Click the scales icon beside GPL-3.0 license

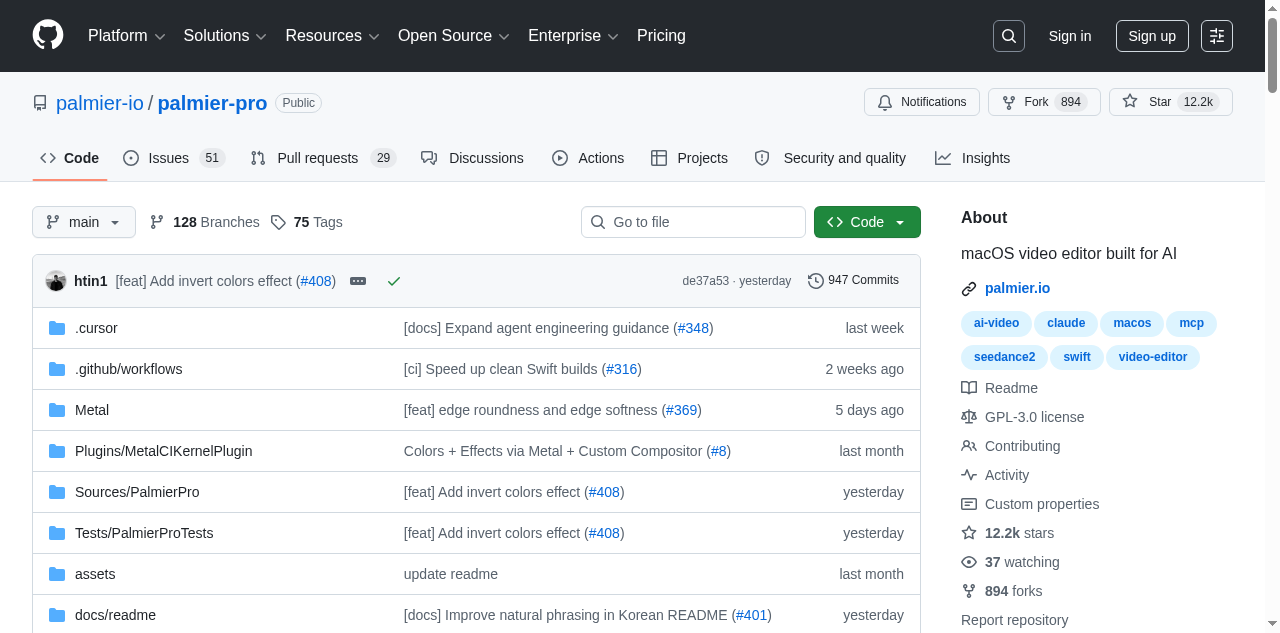click(969, 417)
